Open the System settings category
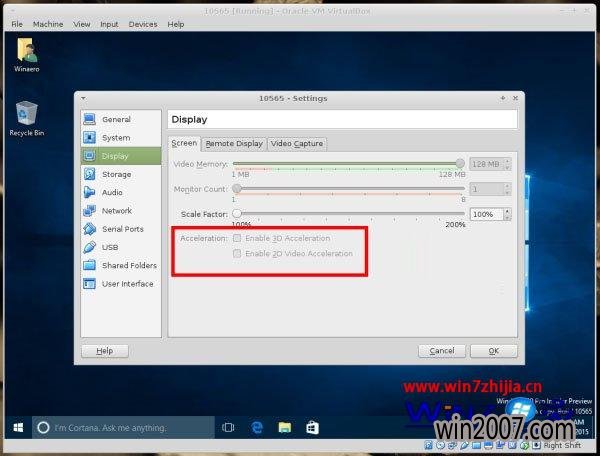Image resolution: width=600 pixels, height=456 pixels. (x=121, y=138)
